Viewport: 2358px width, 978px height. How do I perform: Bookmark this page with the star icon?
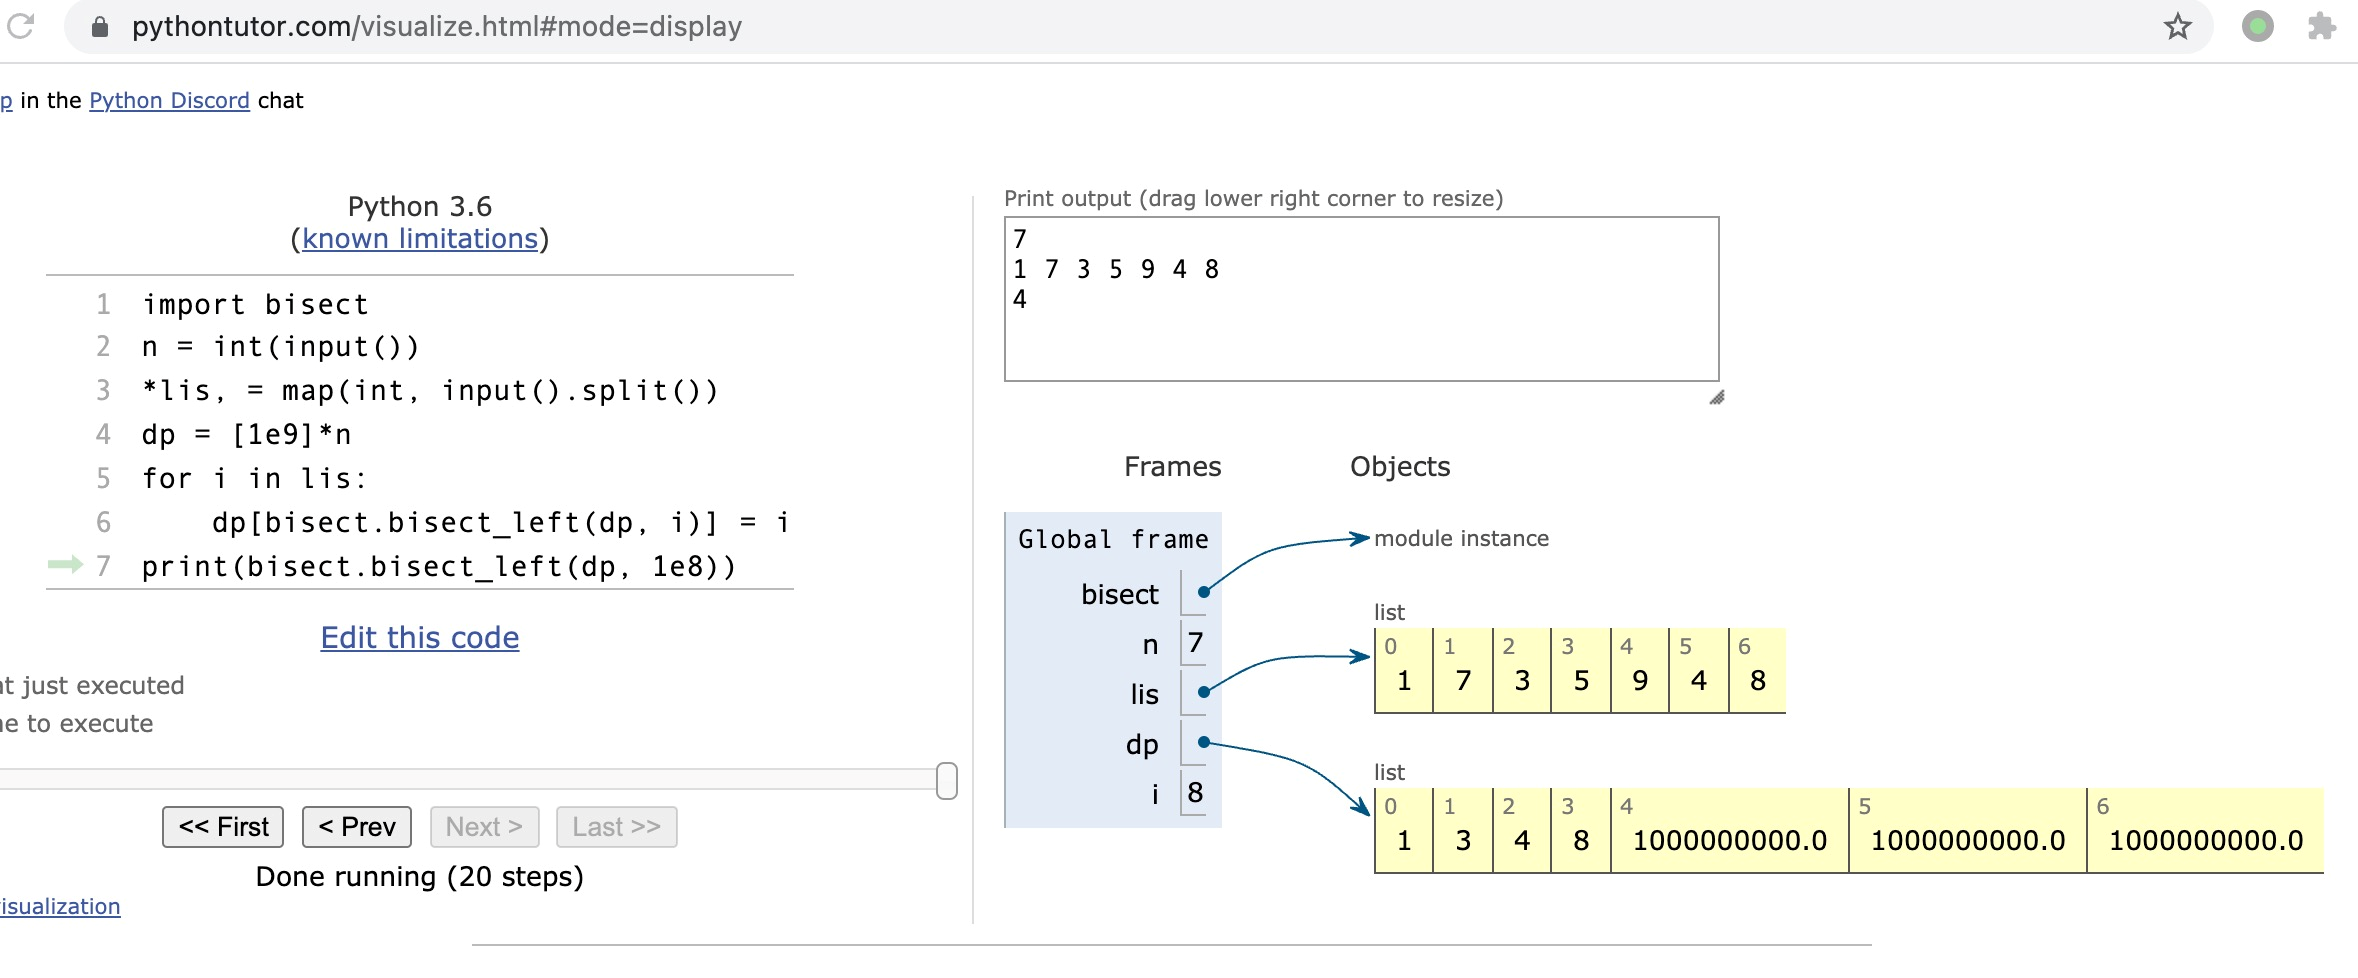click(x=2177, y=27)
